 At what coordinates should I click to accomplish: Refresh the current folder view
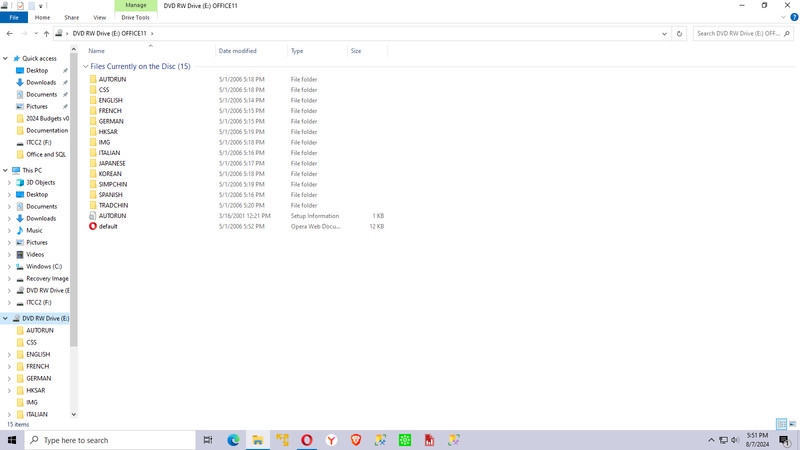(679, 34)
